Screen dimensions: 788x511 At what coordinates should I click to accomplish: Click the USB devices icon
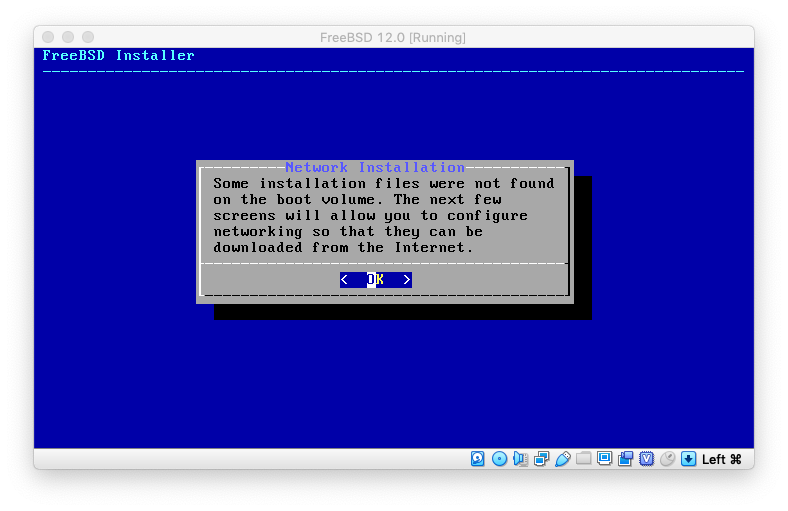pos(562,459)
